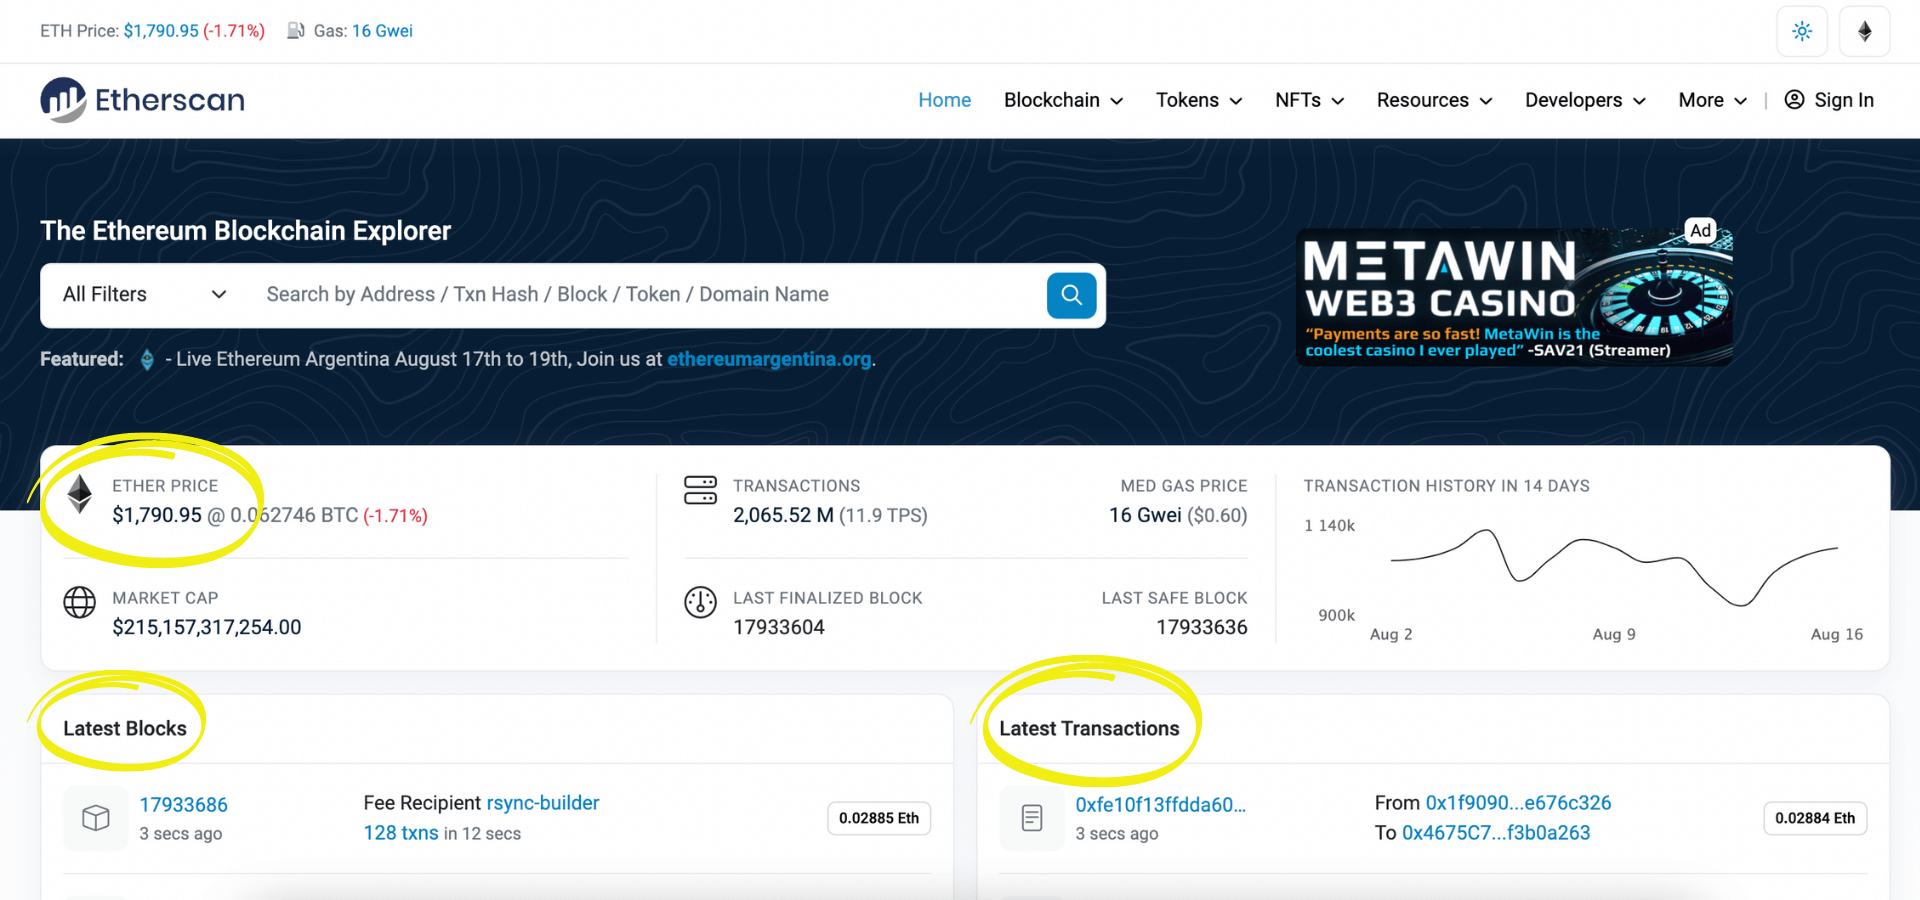Click the rsync-builder fee recipient link

tap(543, 802)
